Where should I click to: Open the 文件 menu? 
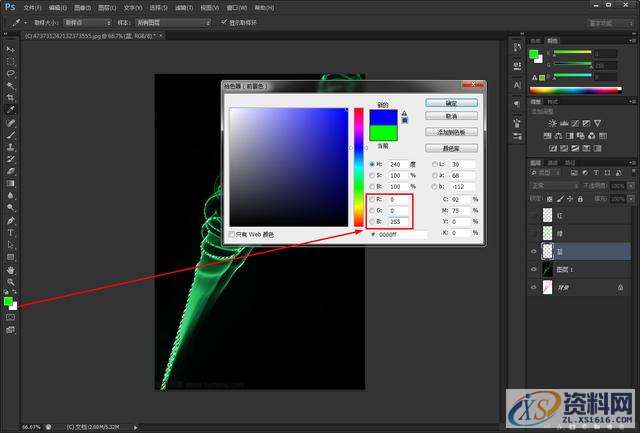tap(30, 6)
